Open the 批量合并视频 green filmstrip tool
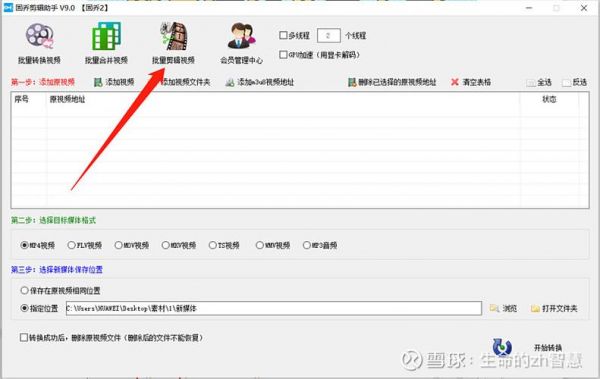600x379 pixels. point(106,36)
